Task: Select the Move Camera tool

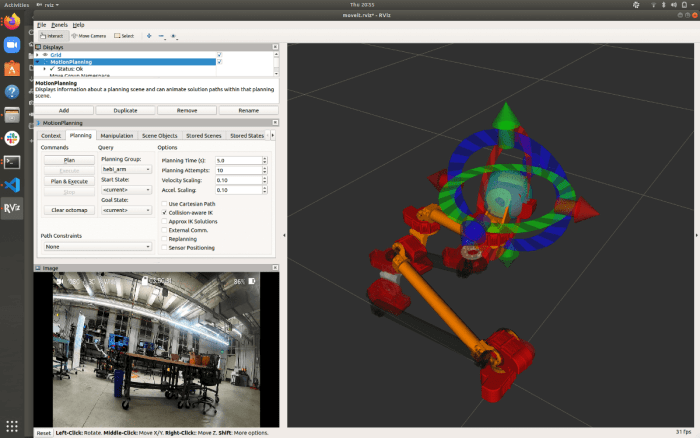Action: (x=88, y=36)
